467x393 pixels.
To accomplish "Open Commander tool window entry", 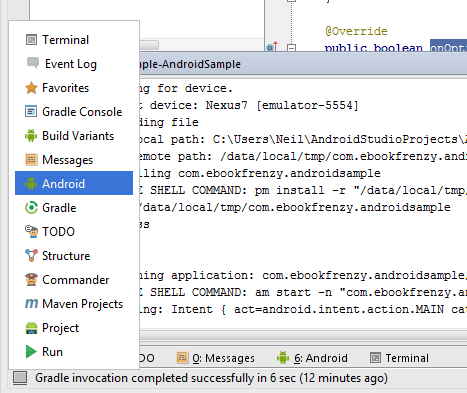I will click(x=74, y=280).
